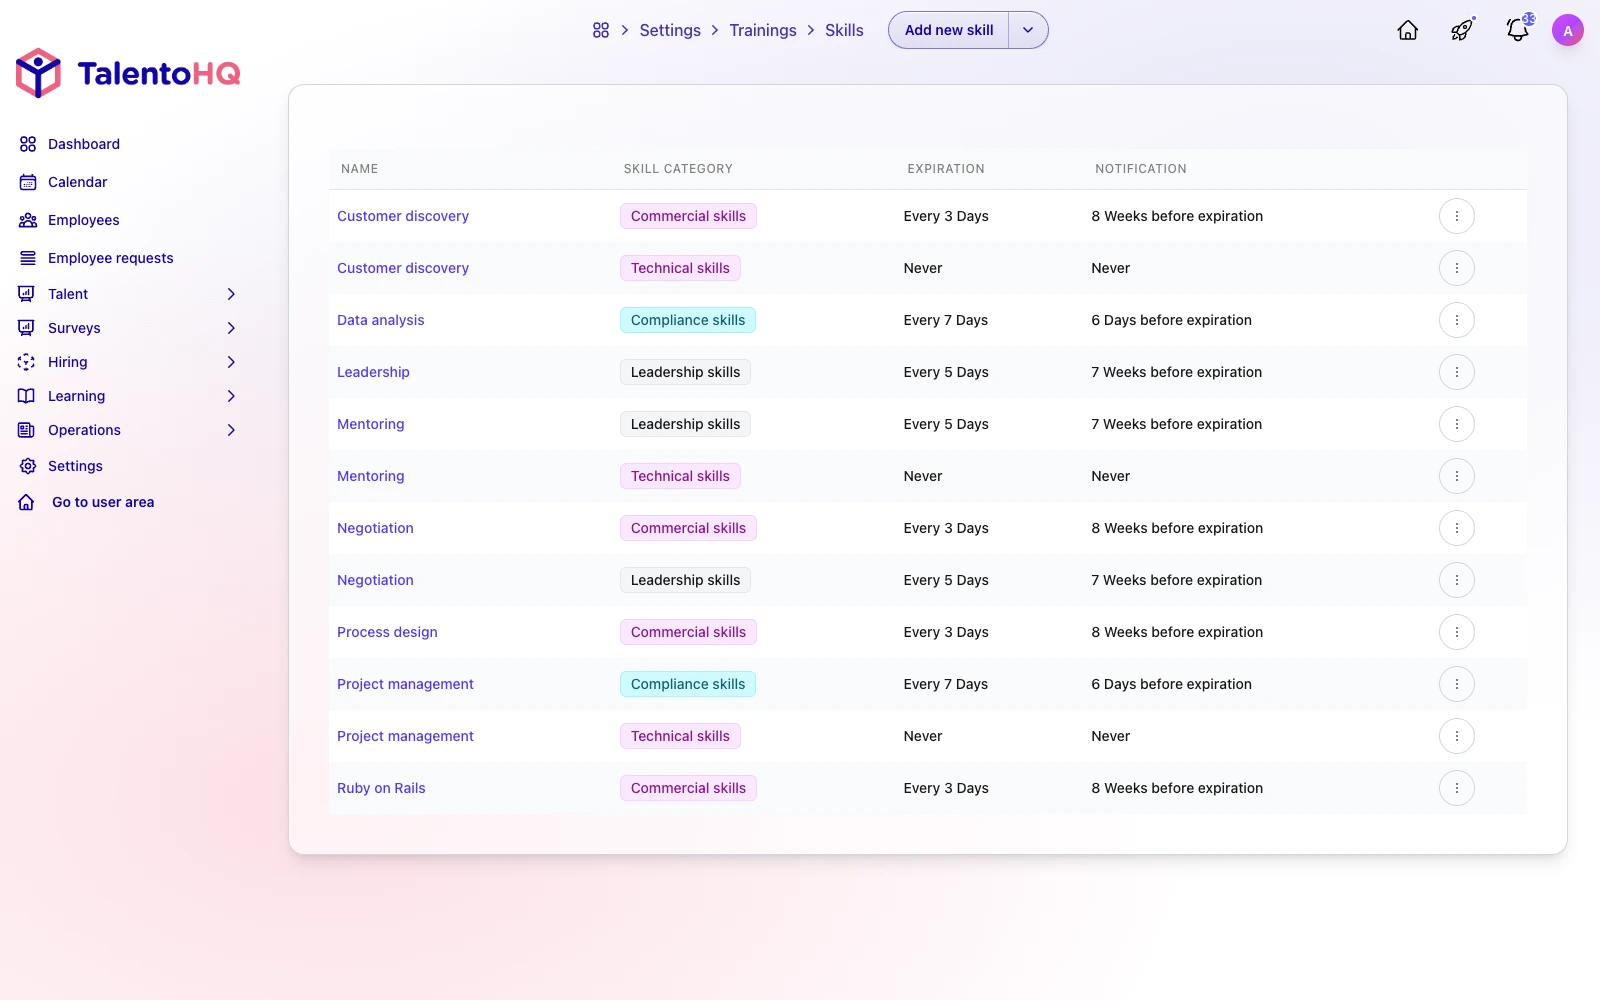This screenshot has width=1600, height=1000.
Task: Open Calendar from sidebar
Action: 77,182
